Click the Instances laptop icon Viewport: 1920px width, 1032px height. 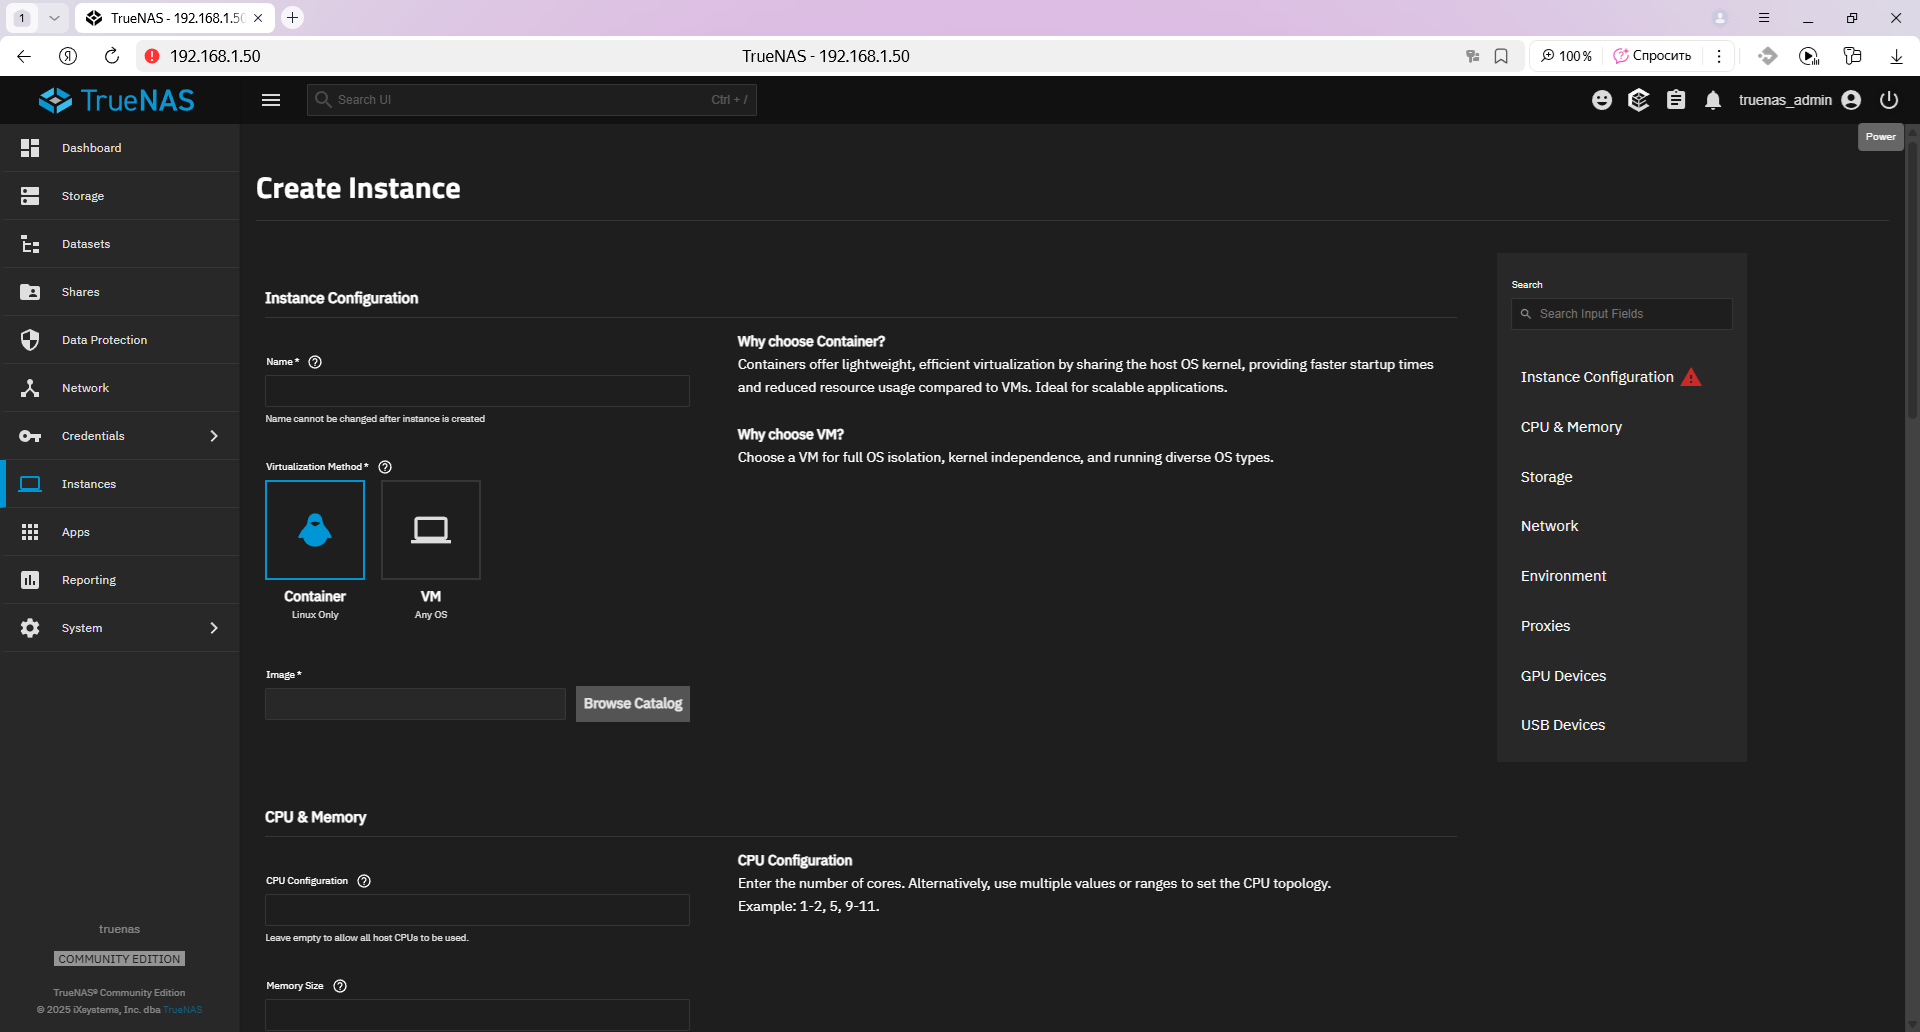pos(30,484)
